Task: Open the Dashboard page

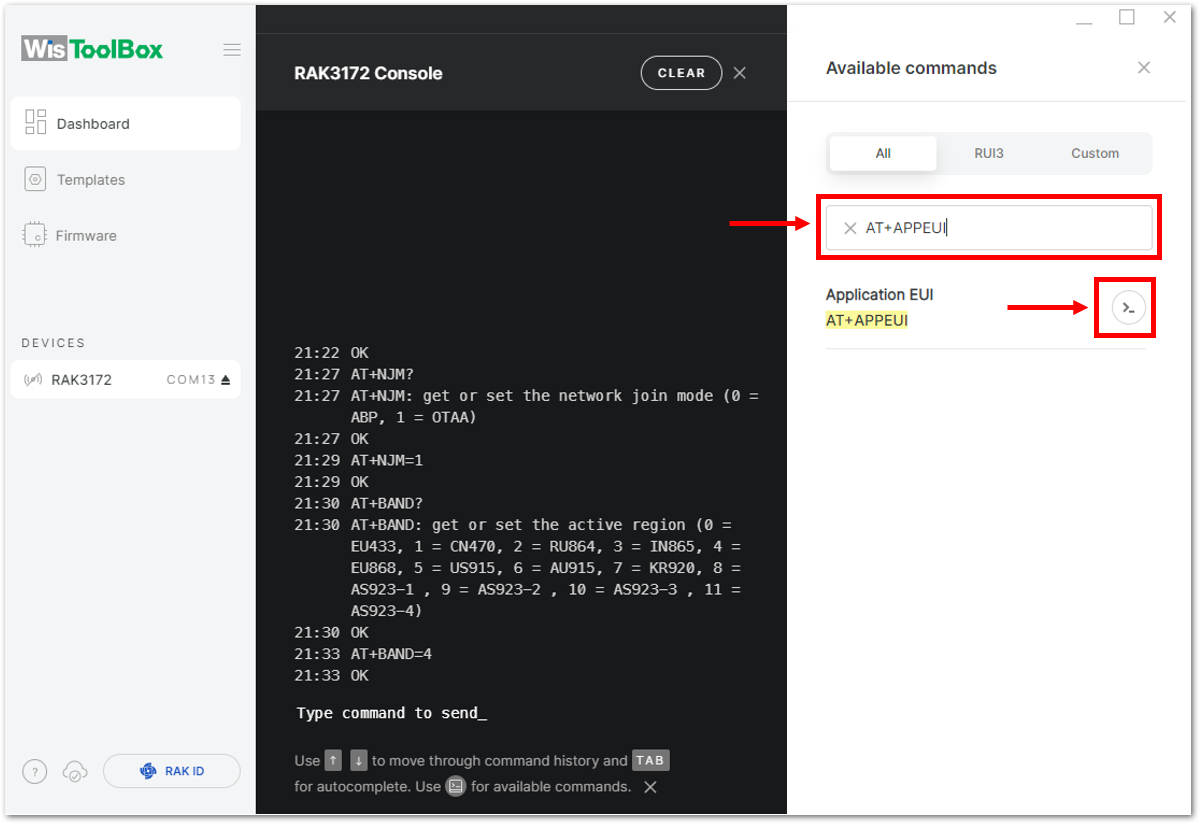Action: (x=126, y=124)
